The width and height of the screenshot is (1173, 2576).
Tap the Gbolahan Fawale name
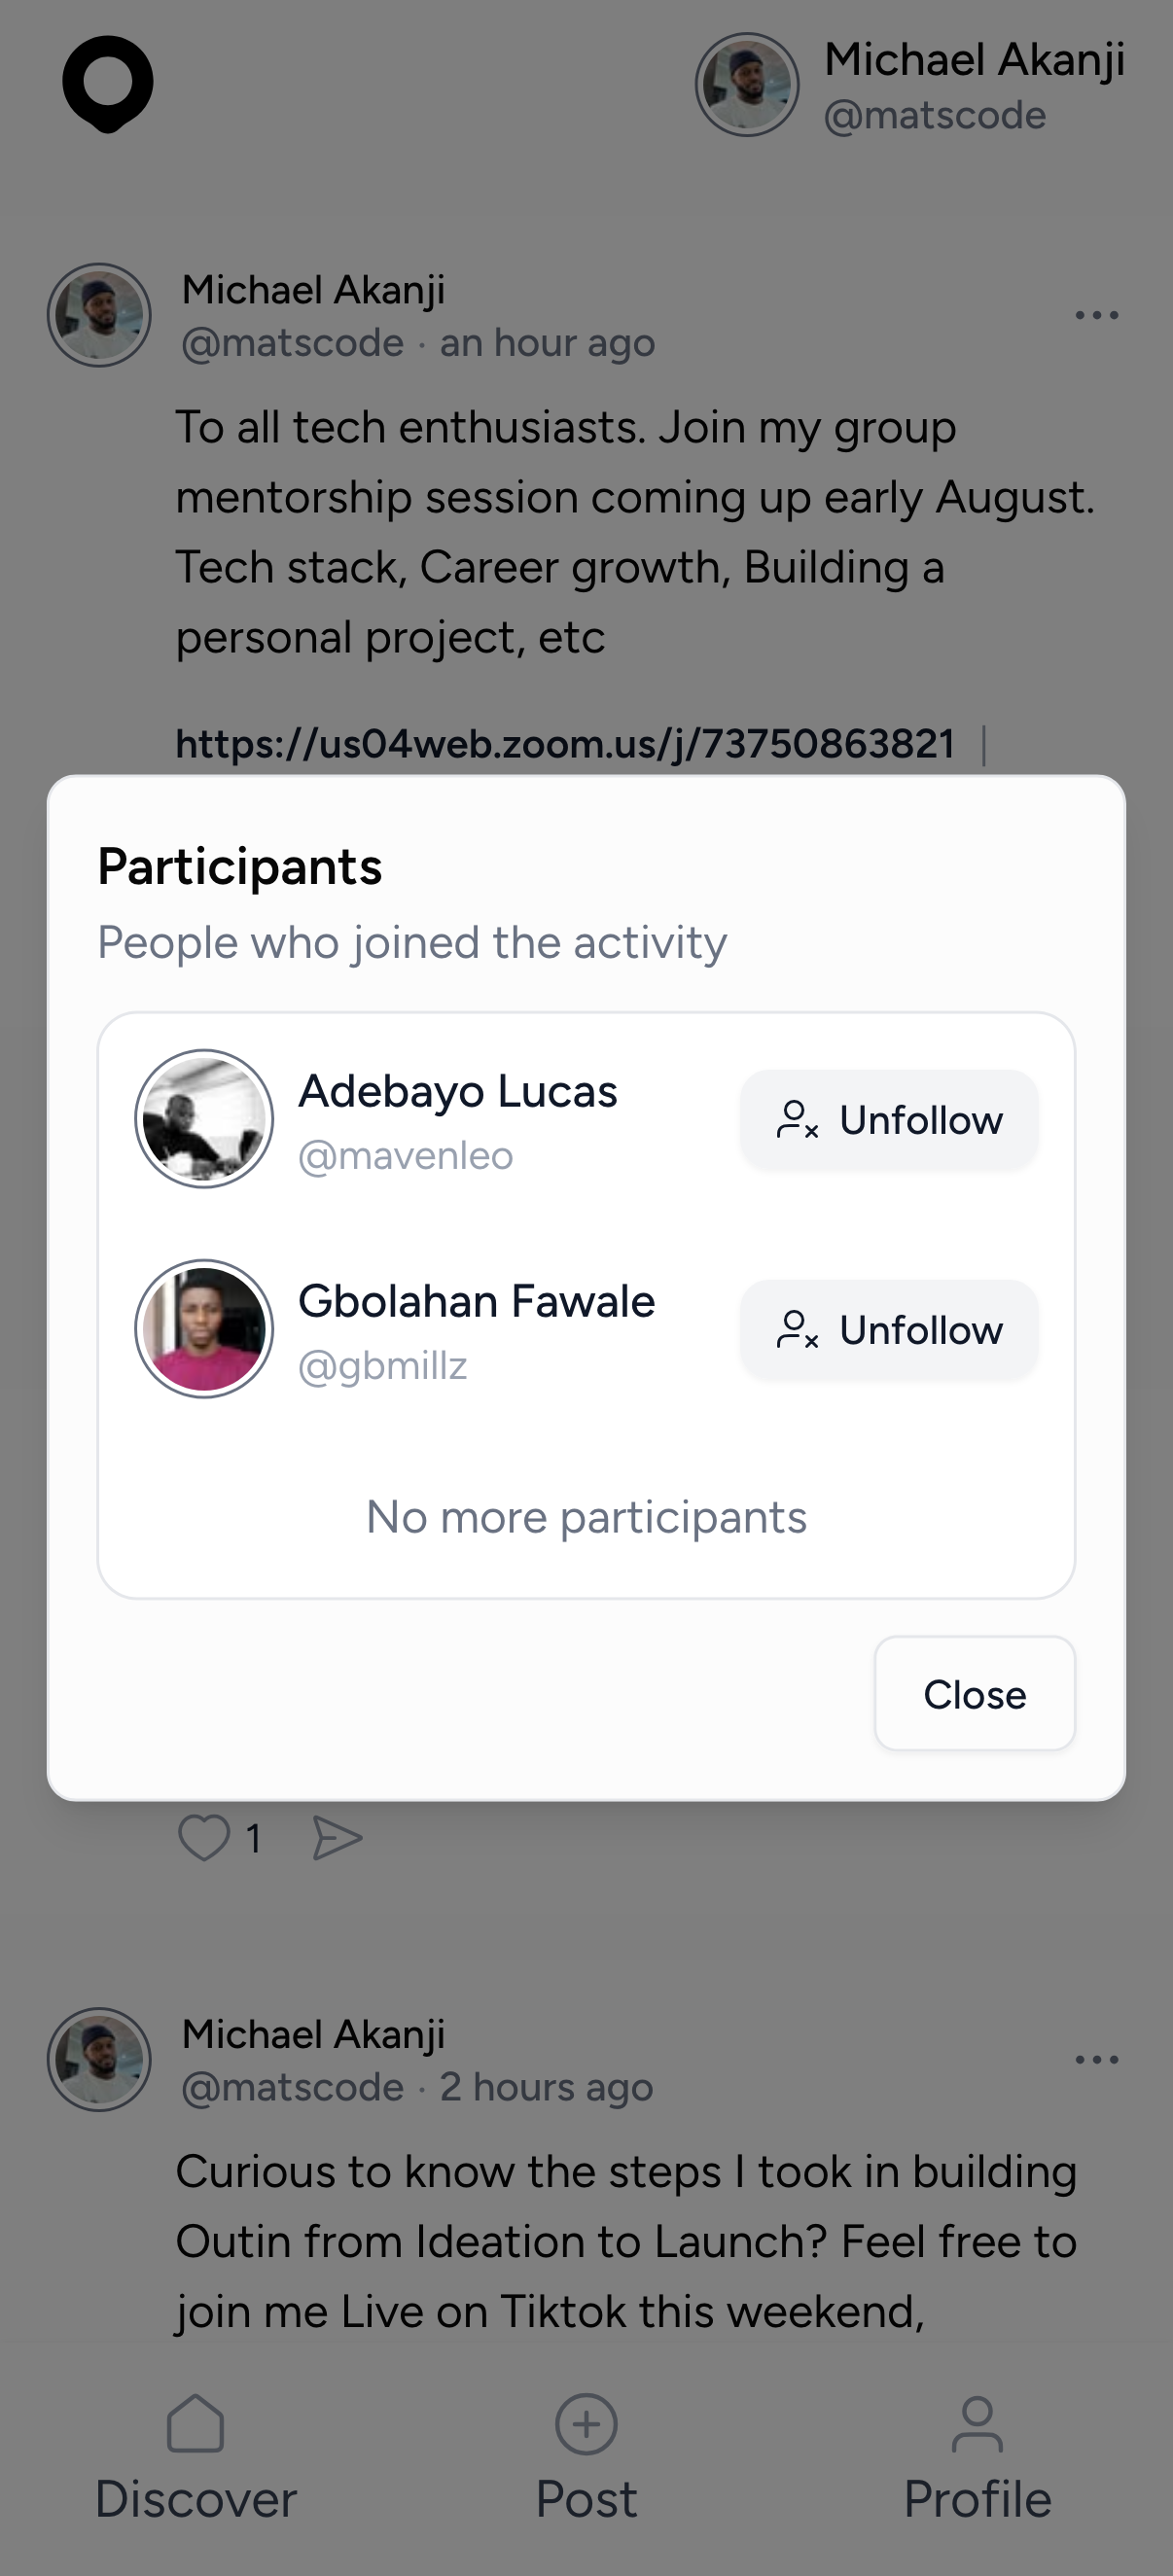click(476, 1301)
